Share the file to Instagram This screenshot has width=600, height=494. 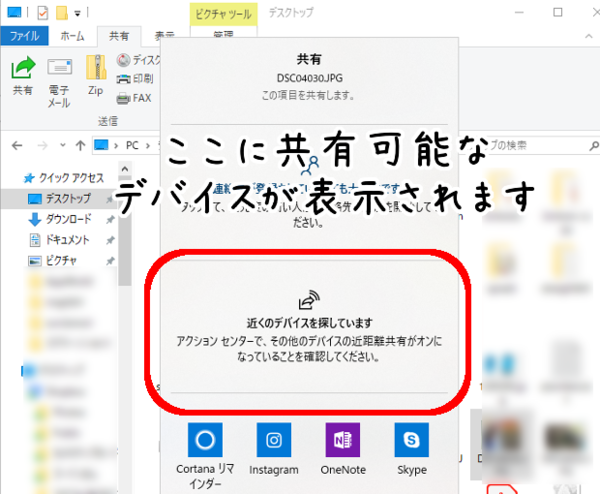(x=274, y=449)
